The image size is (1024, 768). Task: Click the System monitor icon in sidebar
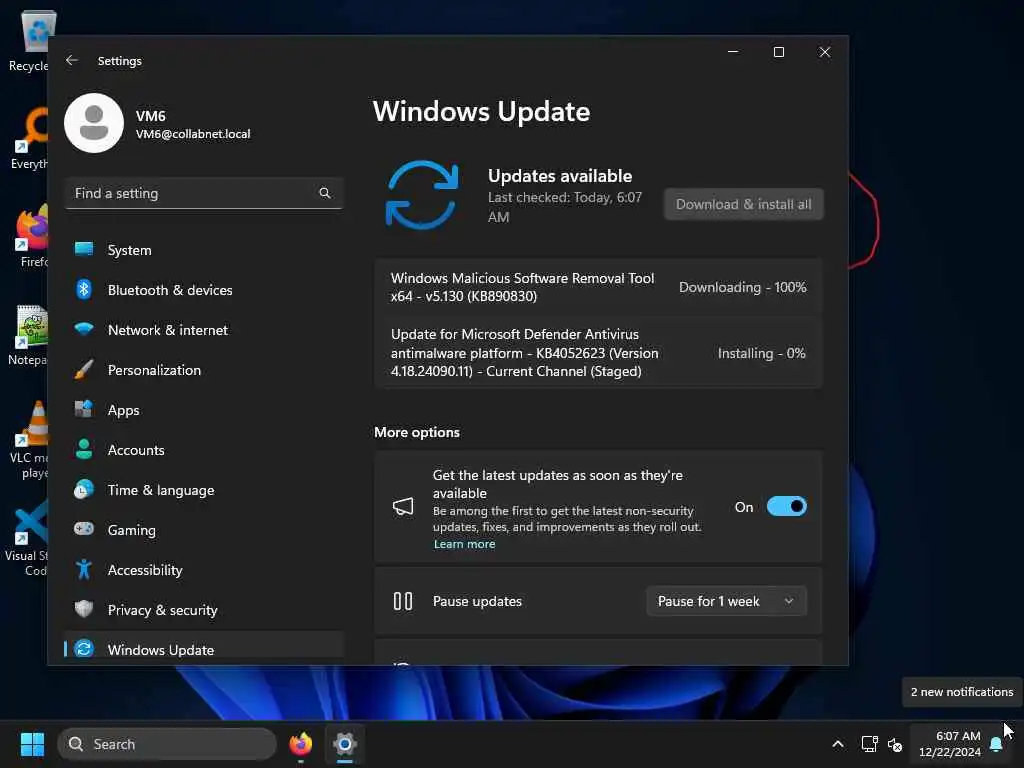(84, 249)
